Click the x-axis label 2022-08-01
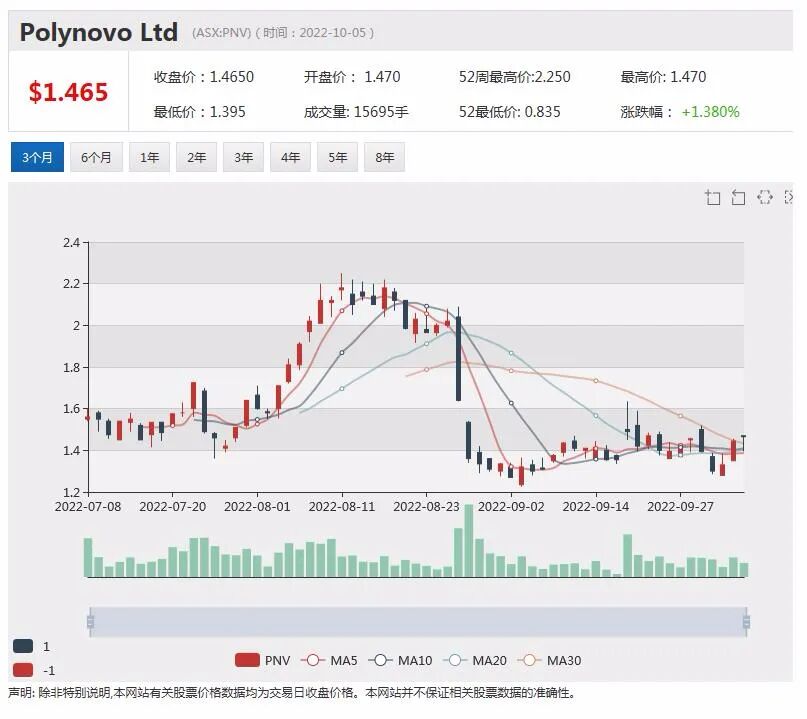The width and height of the screenshot is (807, 719). pyautogui.click(x=257, y=506)
